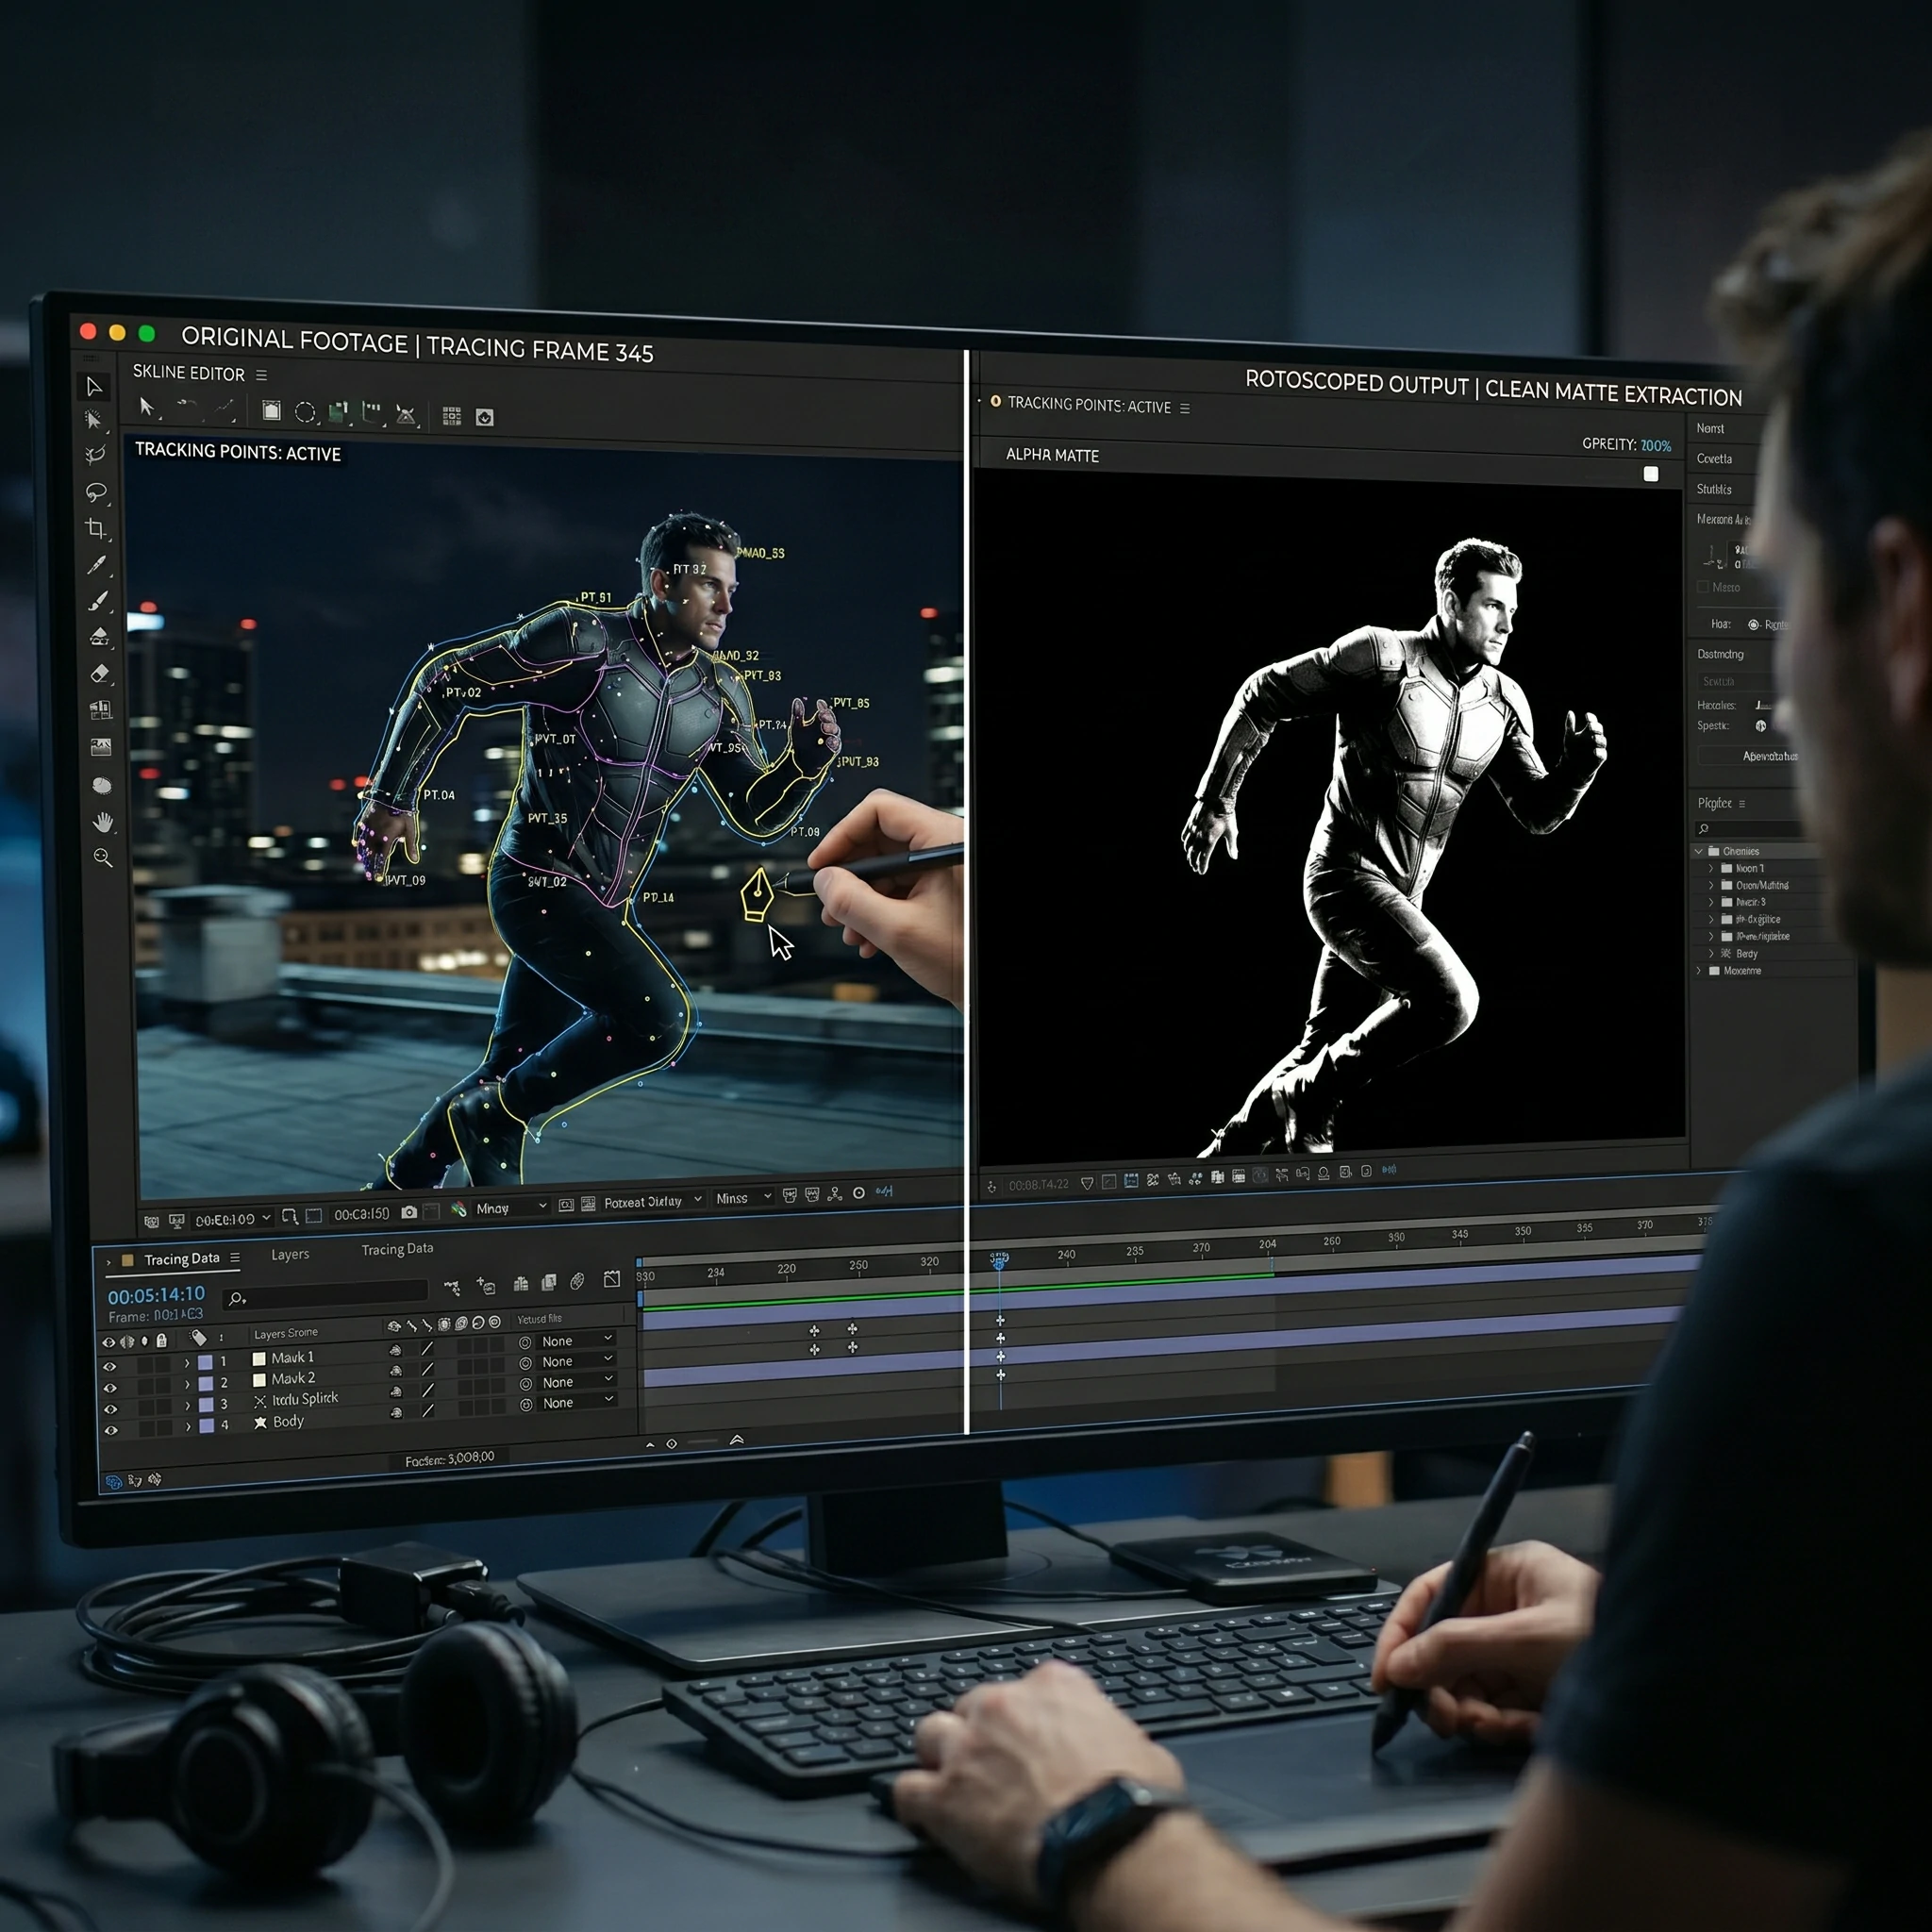Open the Tracking Points panel menu icon
Viewport: 1932px width, 1932px height.
click(1185, 408)
